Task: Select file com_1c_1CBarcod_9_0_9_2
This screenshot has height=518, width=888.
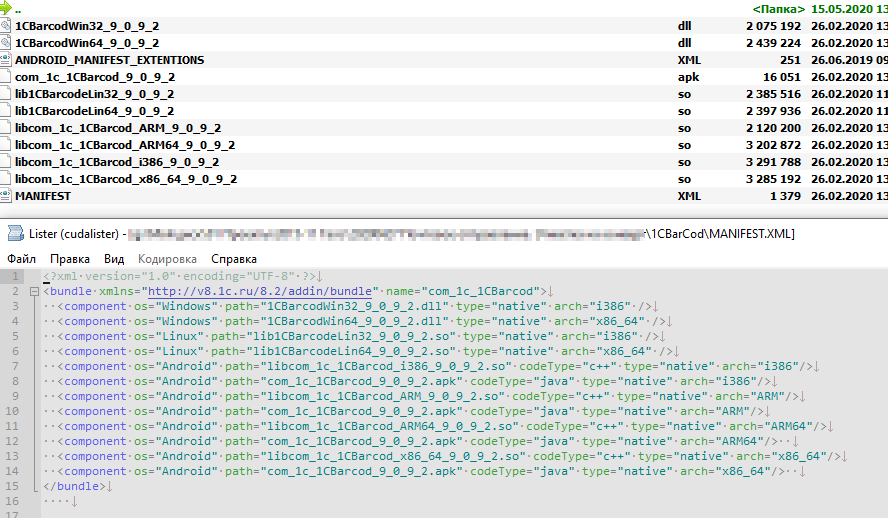Action: [95, 77]
